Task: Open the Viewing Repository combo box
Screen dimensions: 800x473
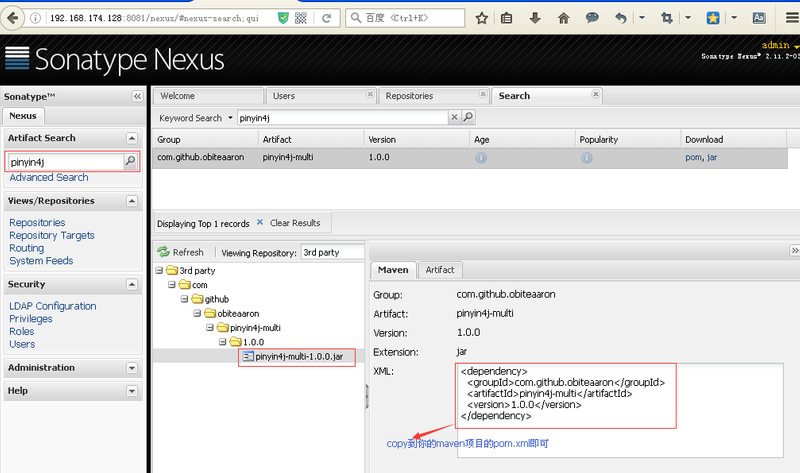Action: tap(332, 252)
